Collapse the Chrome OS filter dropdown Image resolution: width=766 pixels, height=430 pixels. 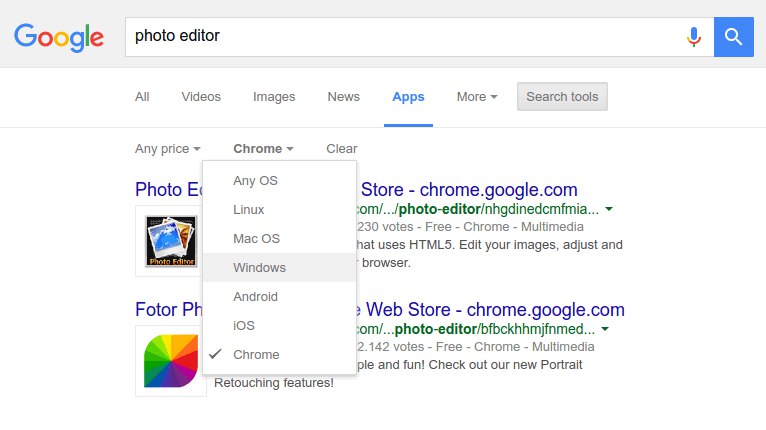pyautogui.click(x=263, y=149)
